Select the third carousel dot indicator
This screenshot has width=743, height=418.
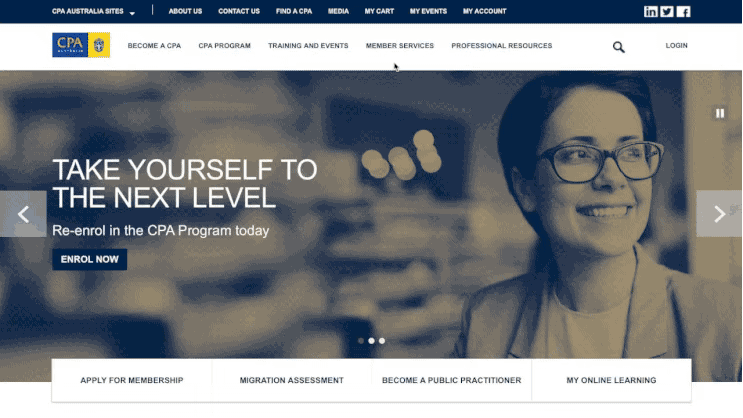point(382,341)
